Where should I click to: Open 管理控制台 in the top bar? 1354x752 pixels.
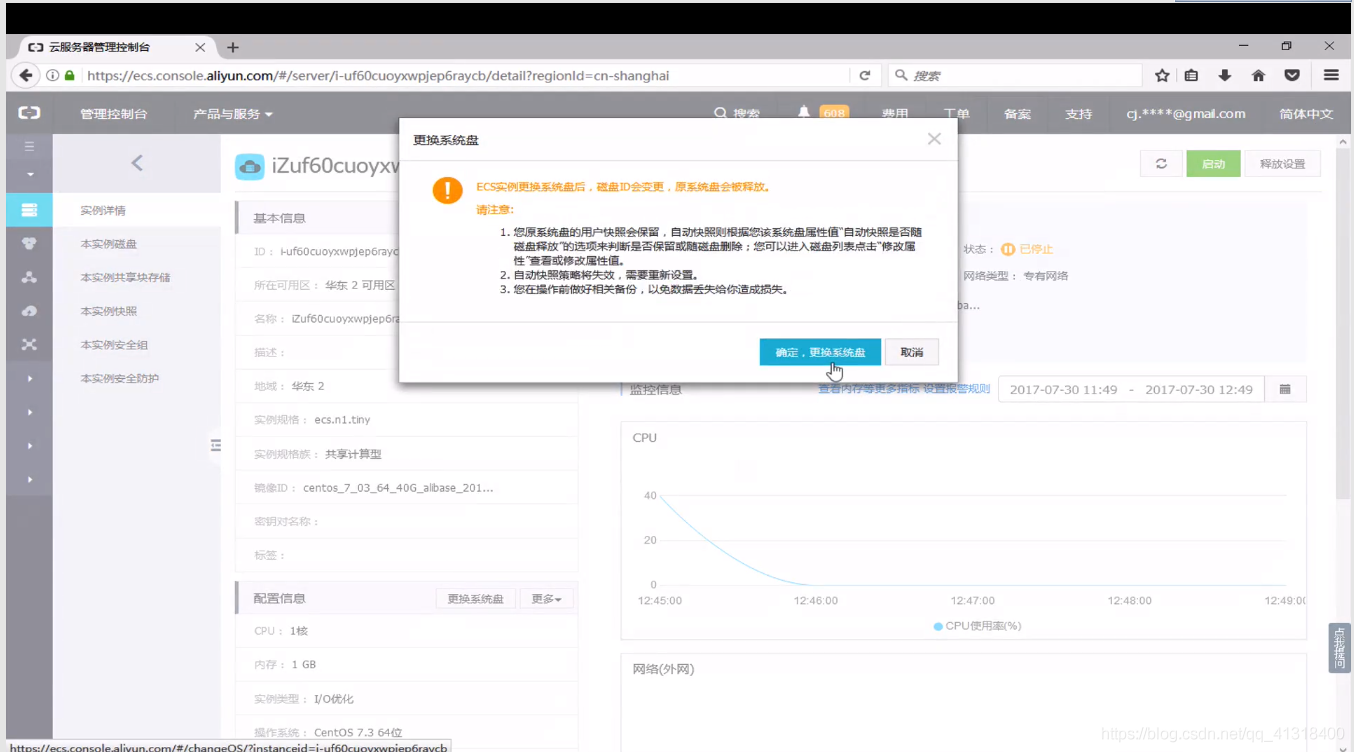pyautogui.click(x=114, y=114)
